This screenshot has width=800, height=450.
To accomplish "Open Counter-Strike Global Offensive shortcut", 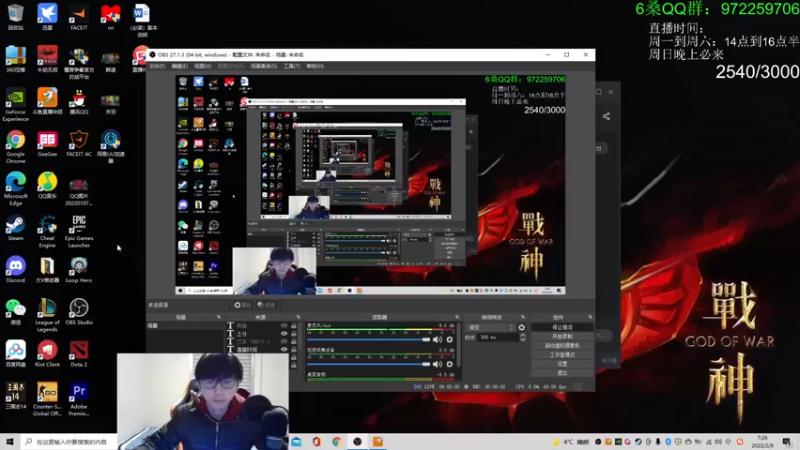I will (x=47, y=399).
